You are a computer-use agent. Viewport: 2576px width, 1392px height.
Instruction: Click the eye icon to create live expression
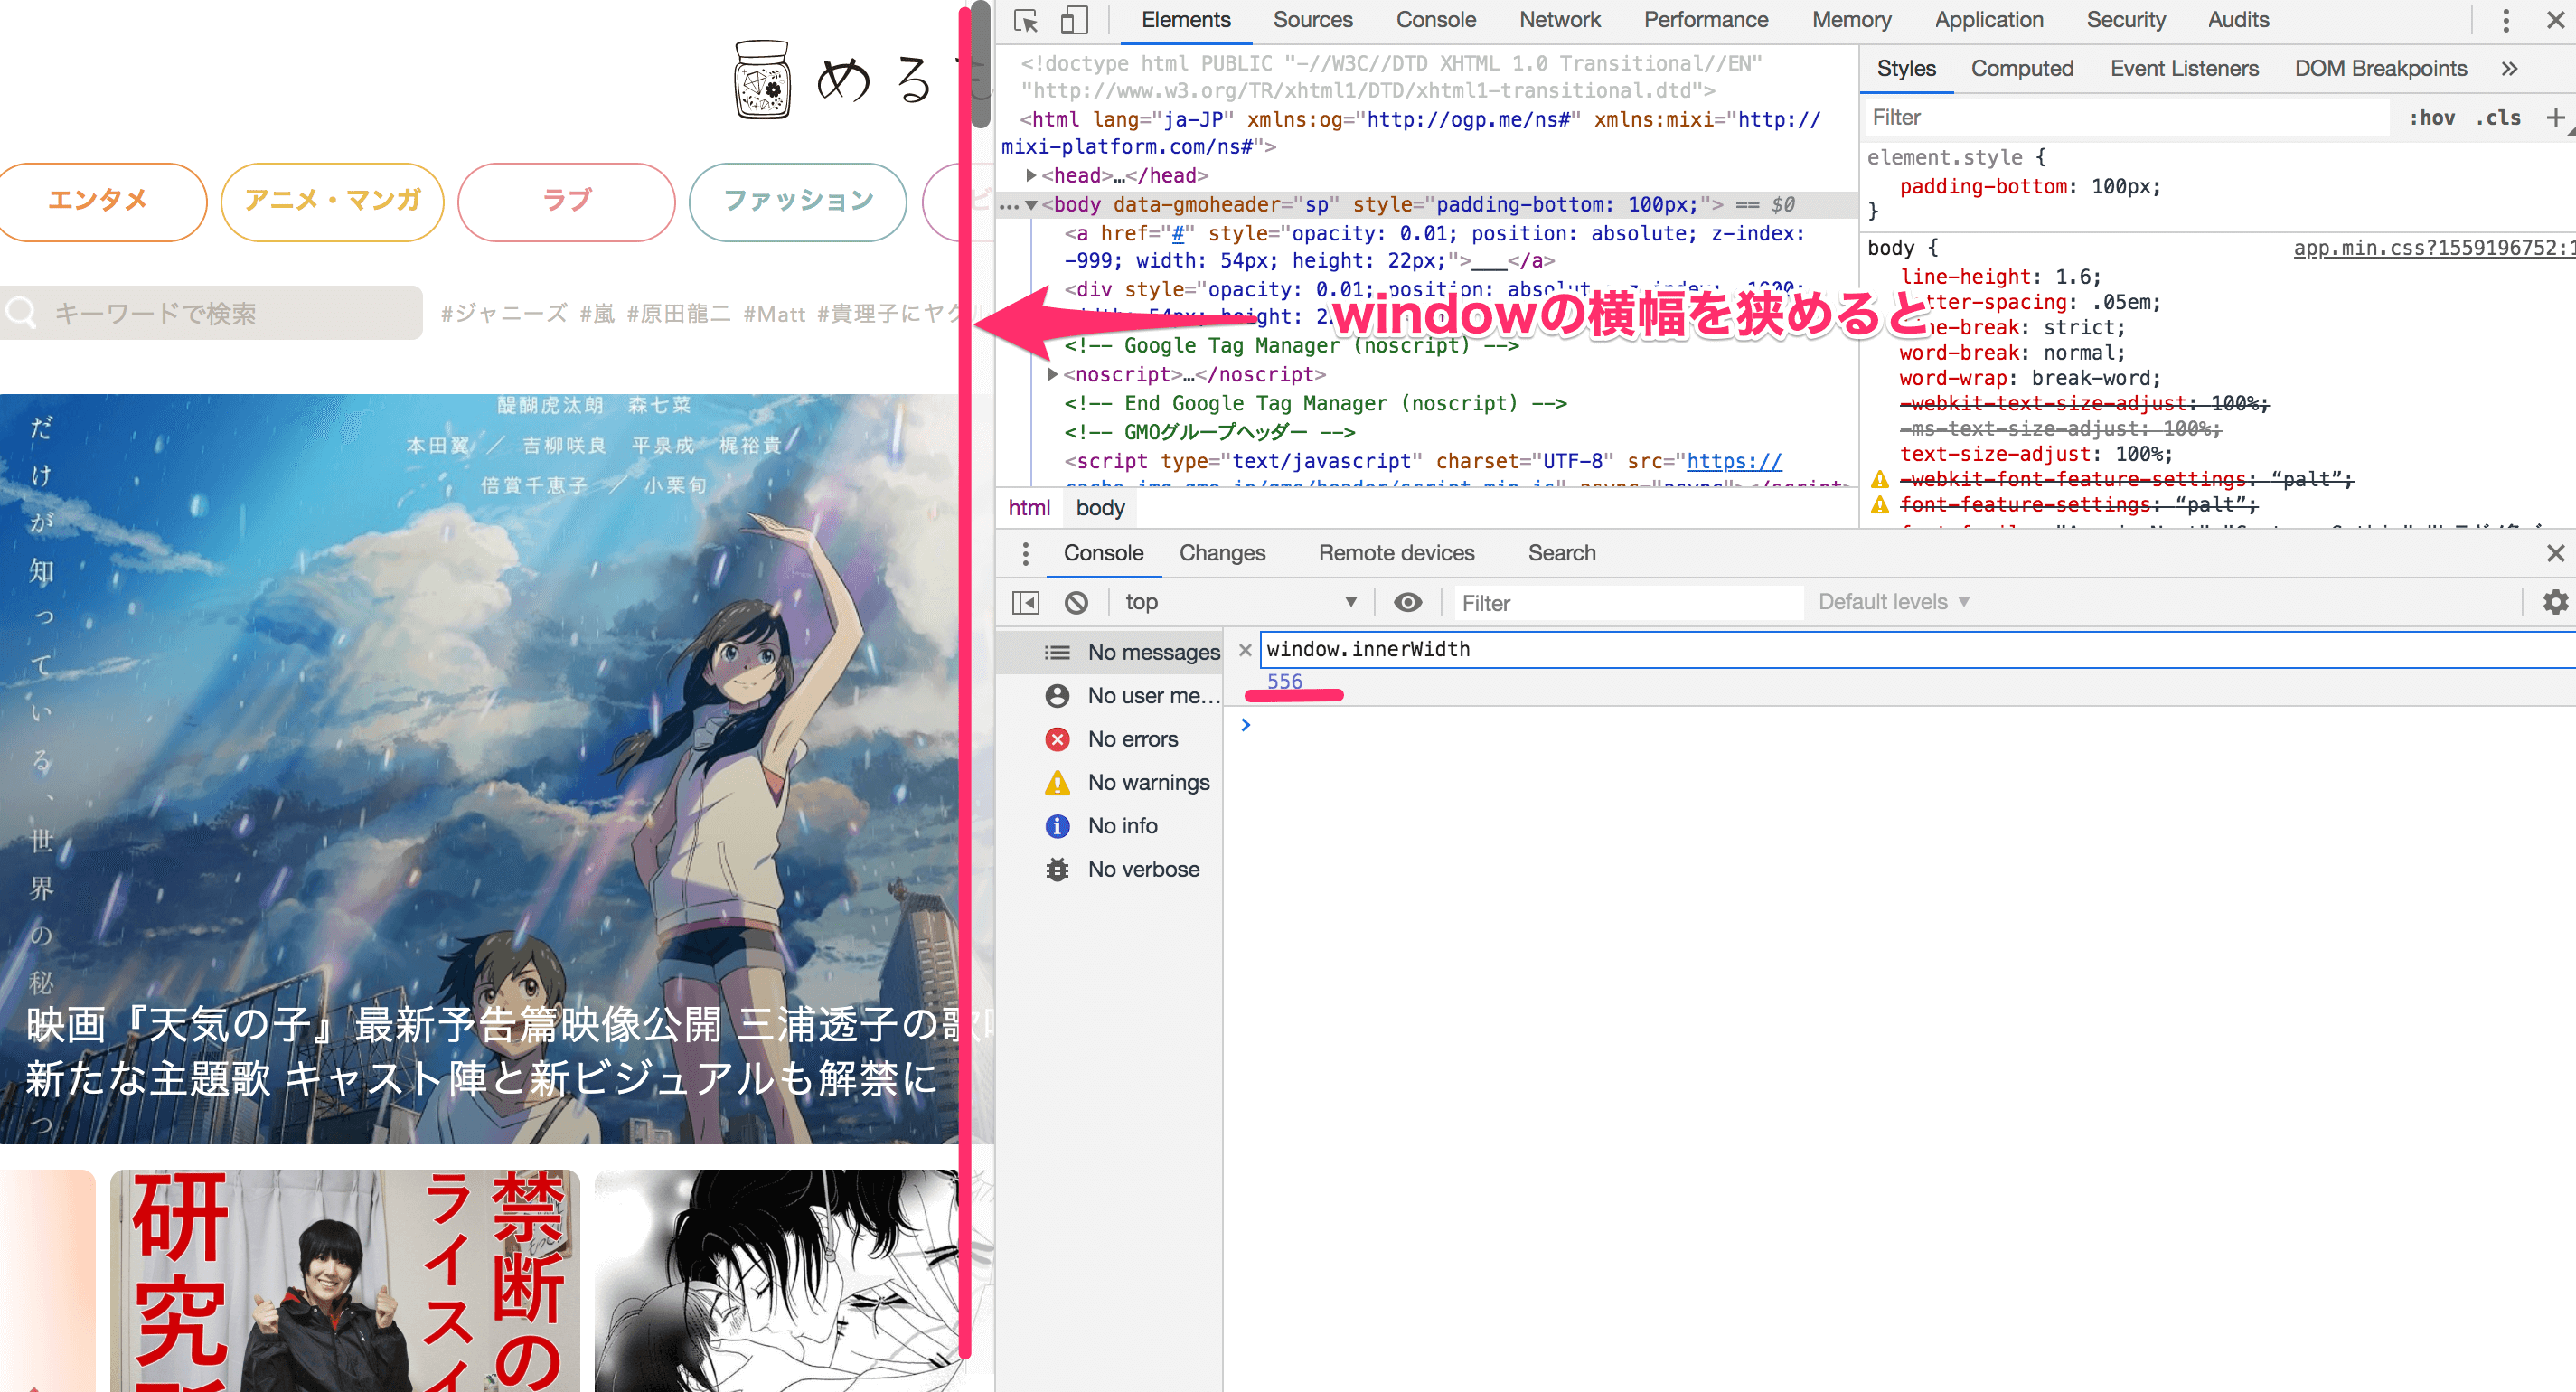tap(1408, 602)
